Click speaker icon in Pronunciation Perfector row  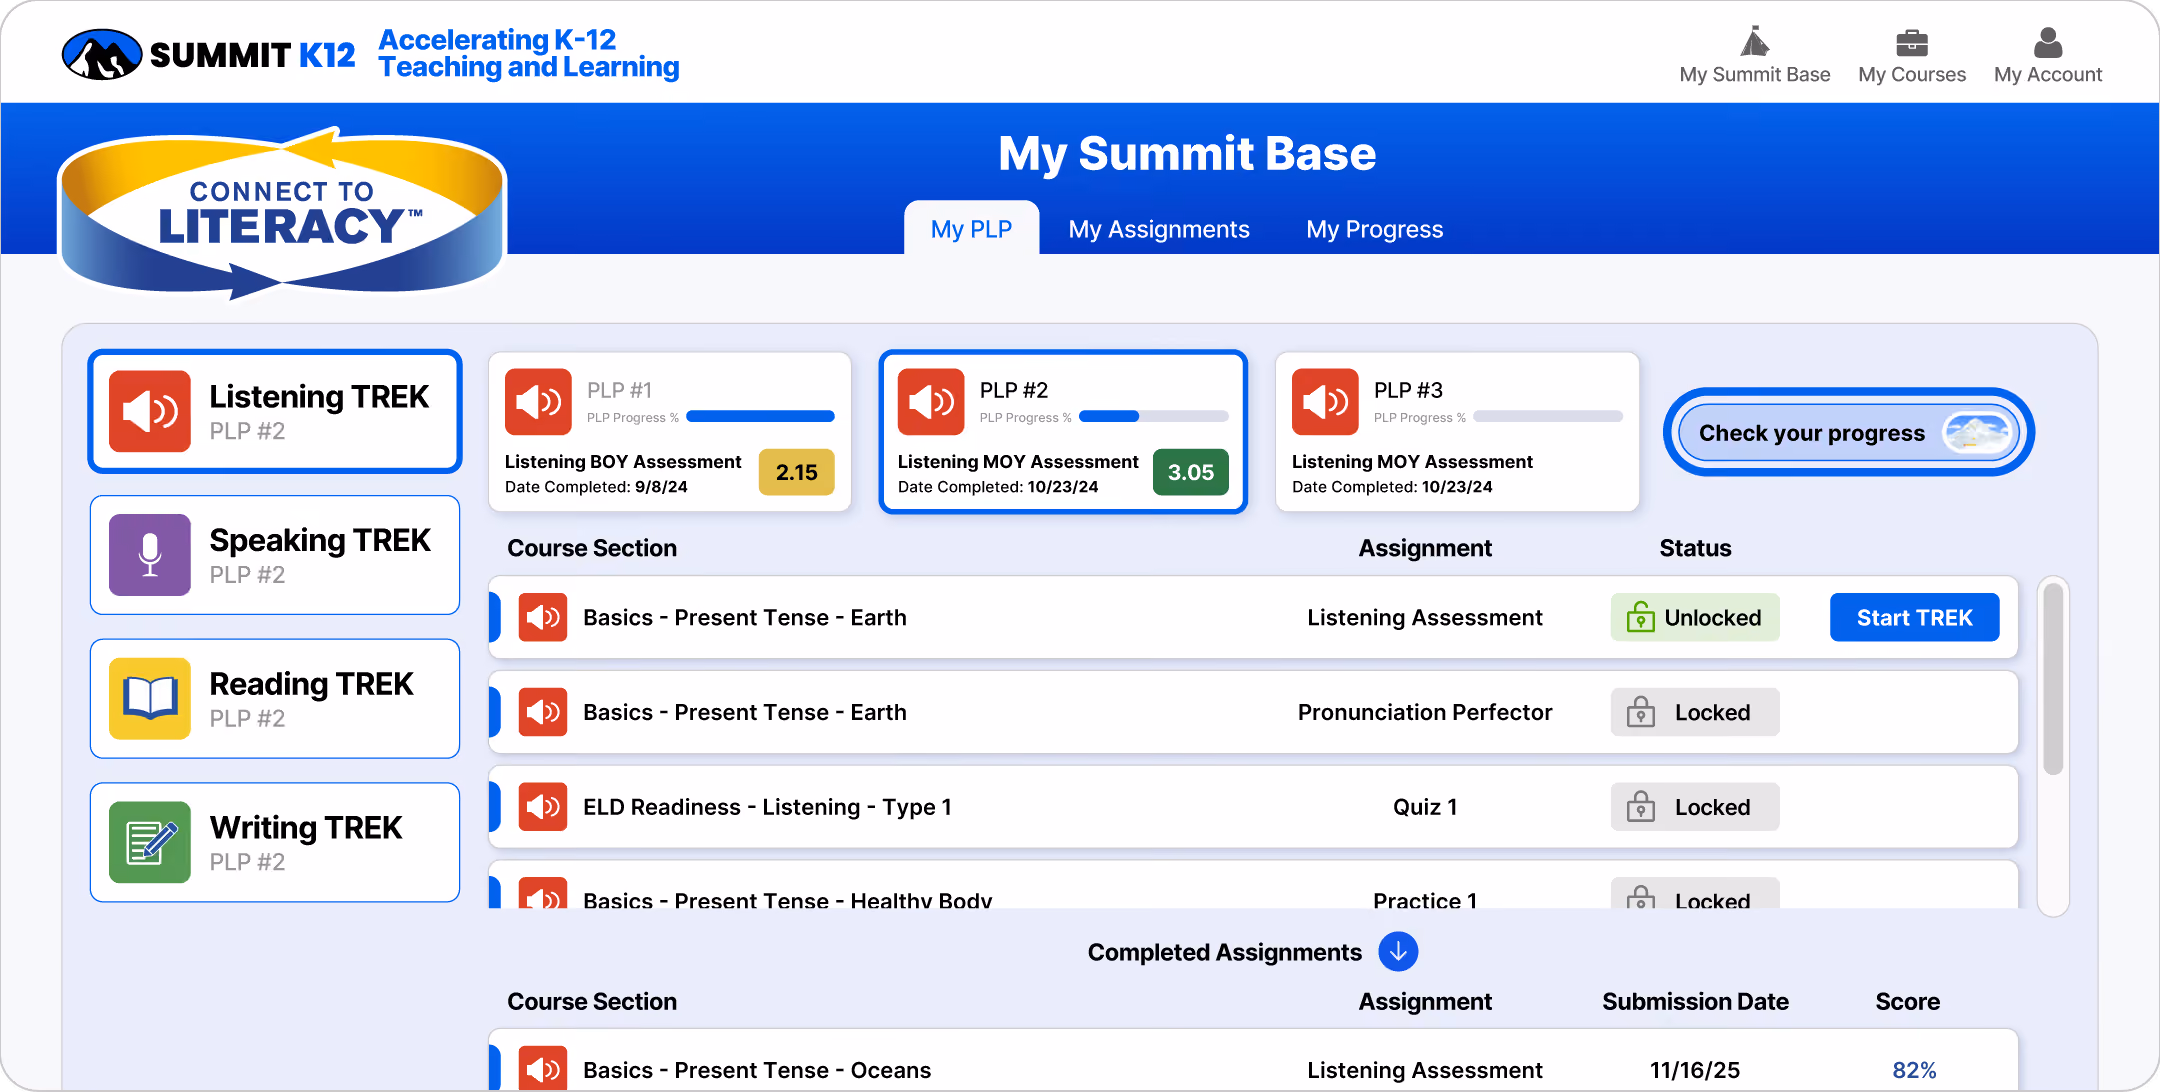(543, 712)
